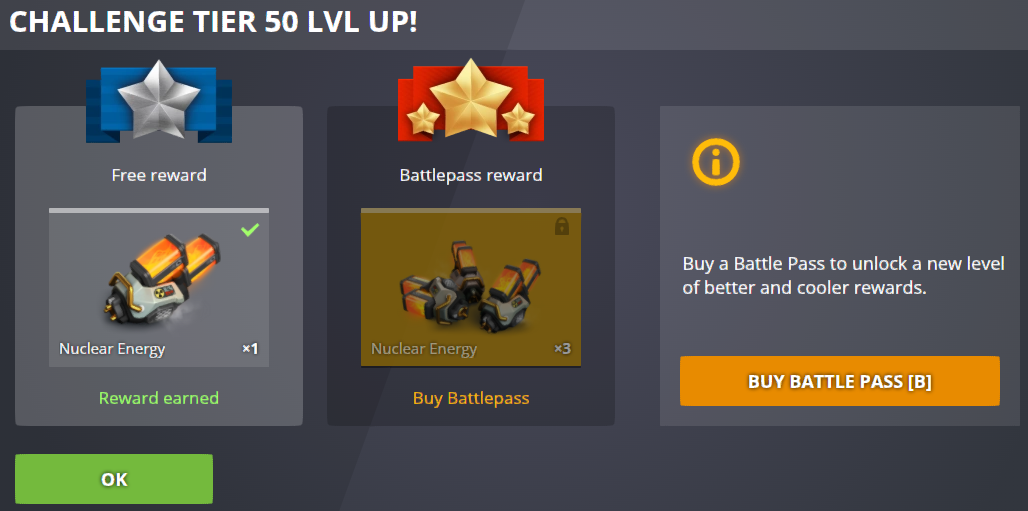The width and height of the screenshot is (1028, 511).
Task: Click the small left gold star
Action: (423, 119)
